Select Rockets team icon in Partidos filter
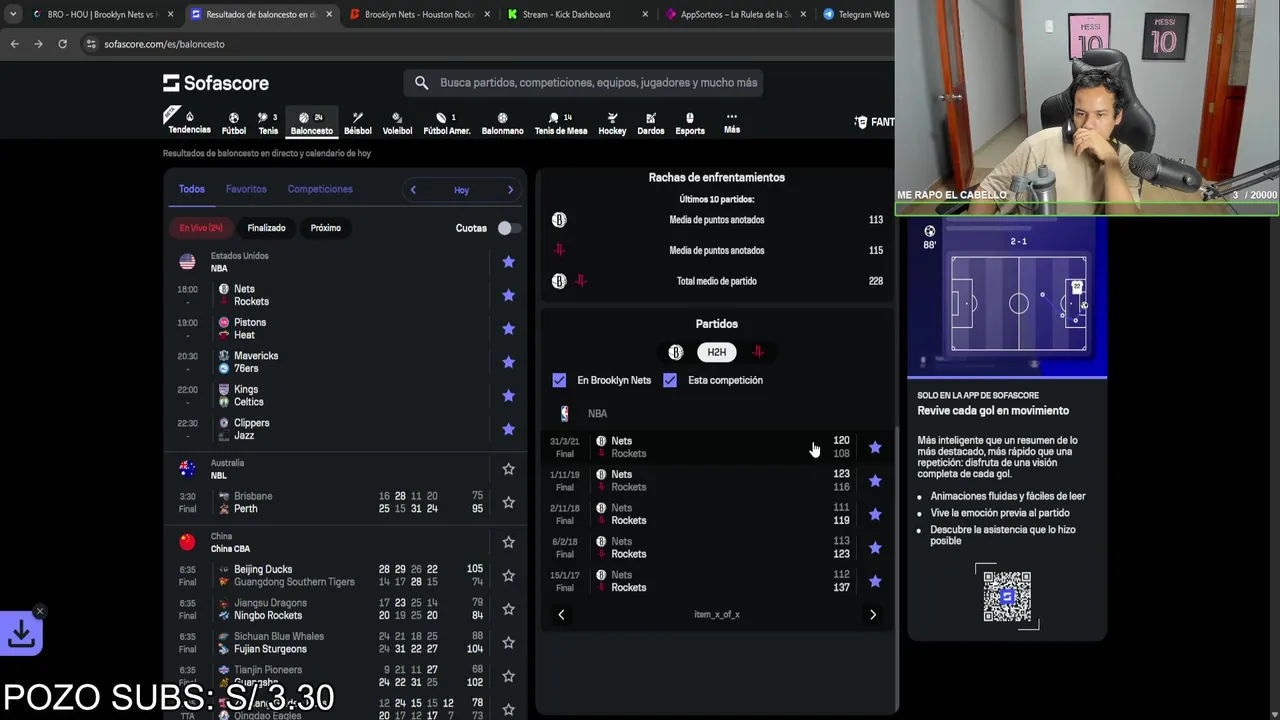This screenshot has width=1280, height=720. tap(758, 352)
